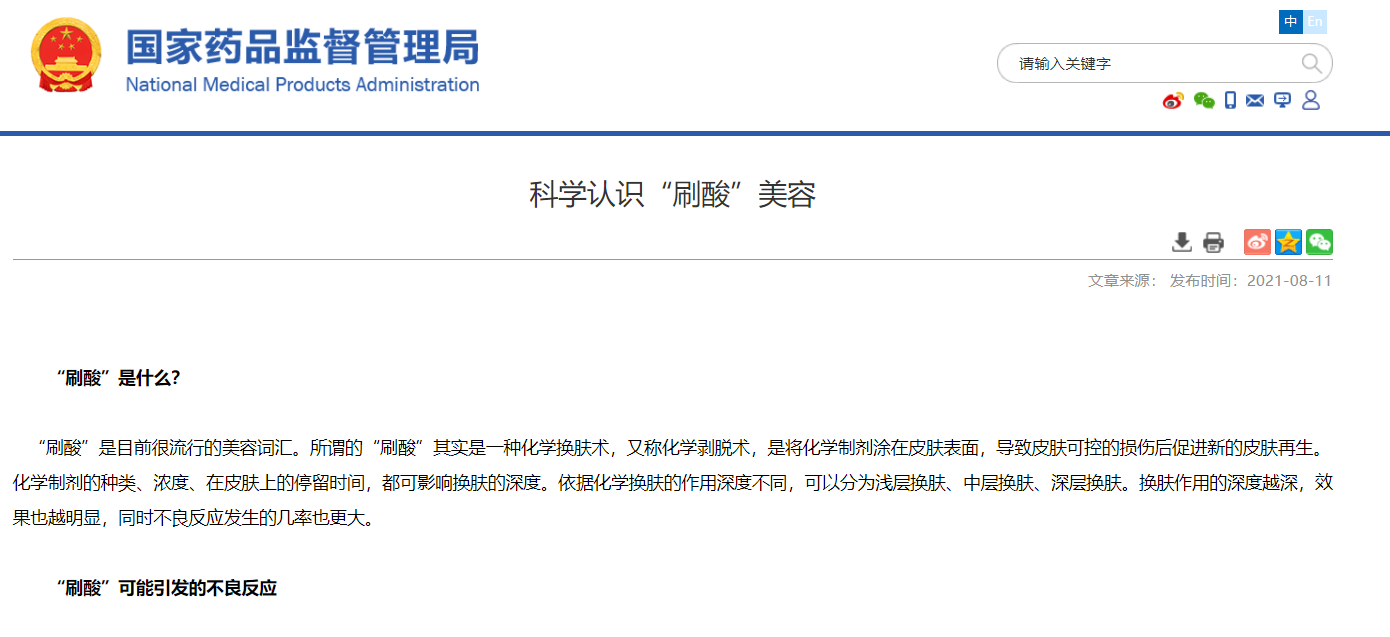Click the monitor with arrow icon
Image resolution: width=1390 pixels, height=637 pixels.
[1282, 101]
